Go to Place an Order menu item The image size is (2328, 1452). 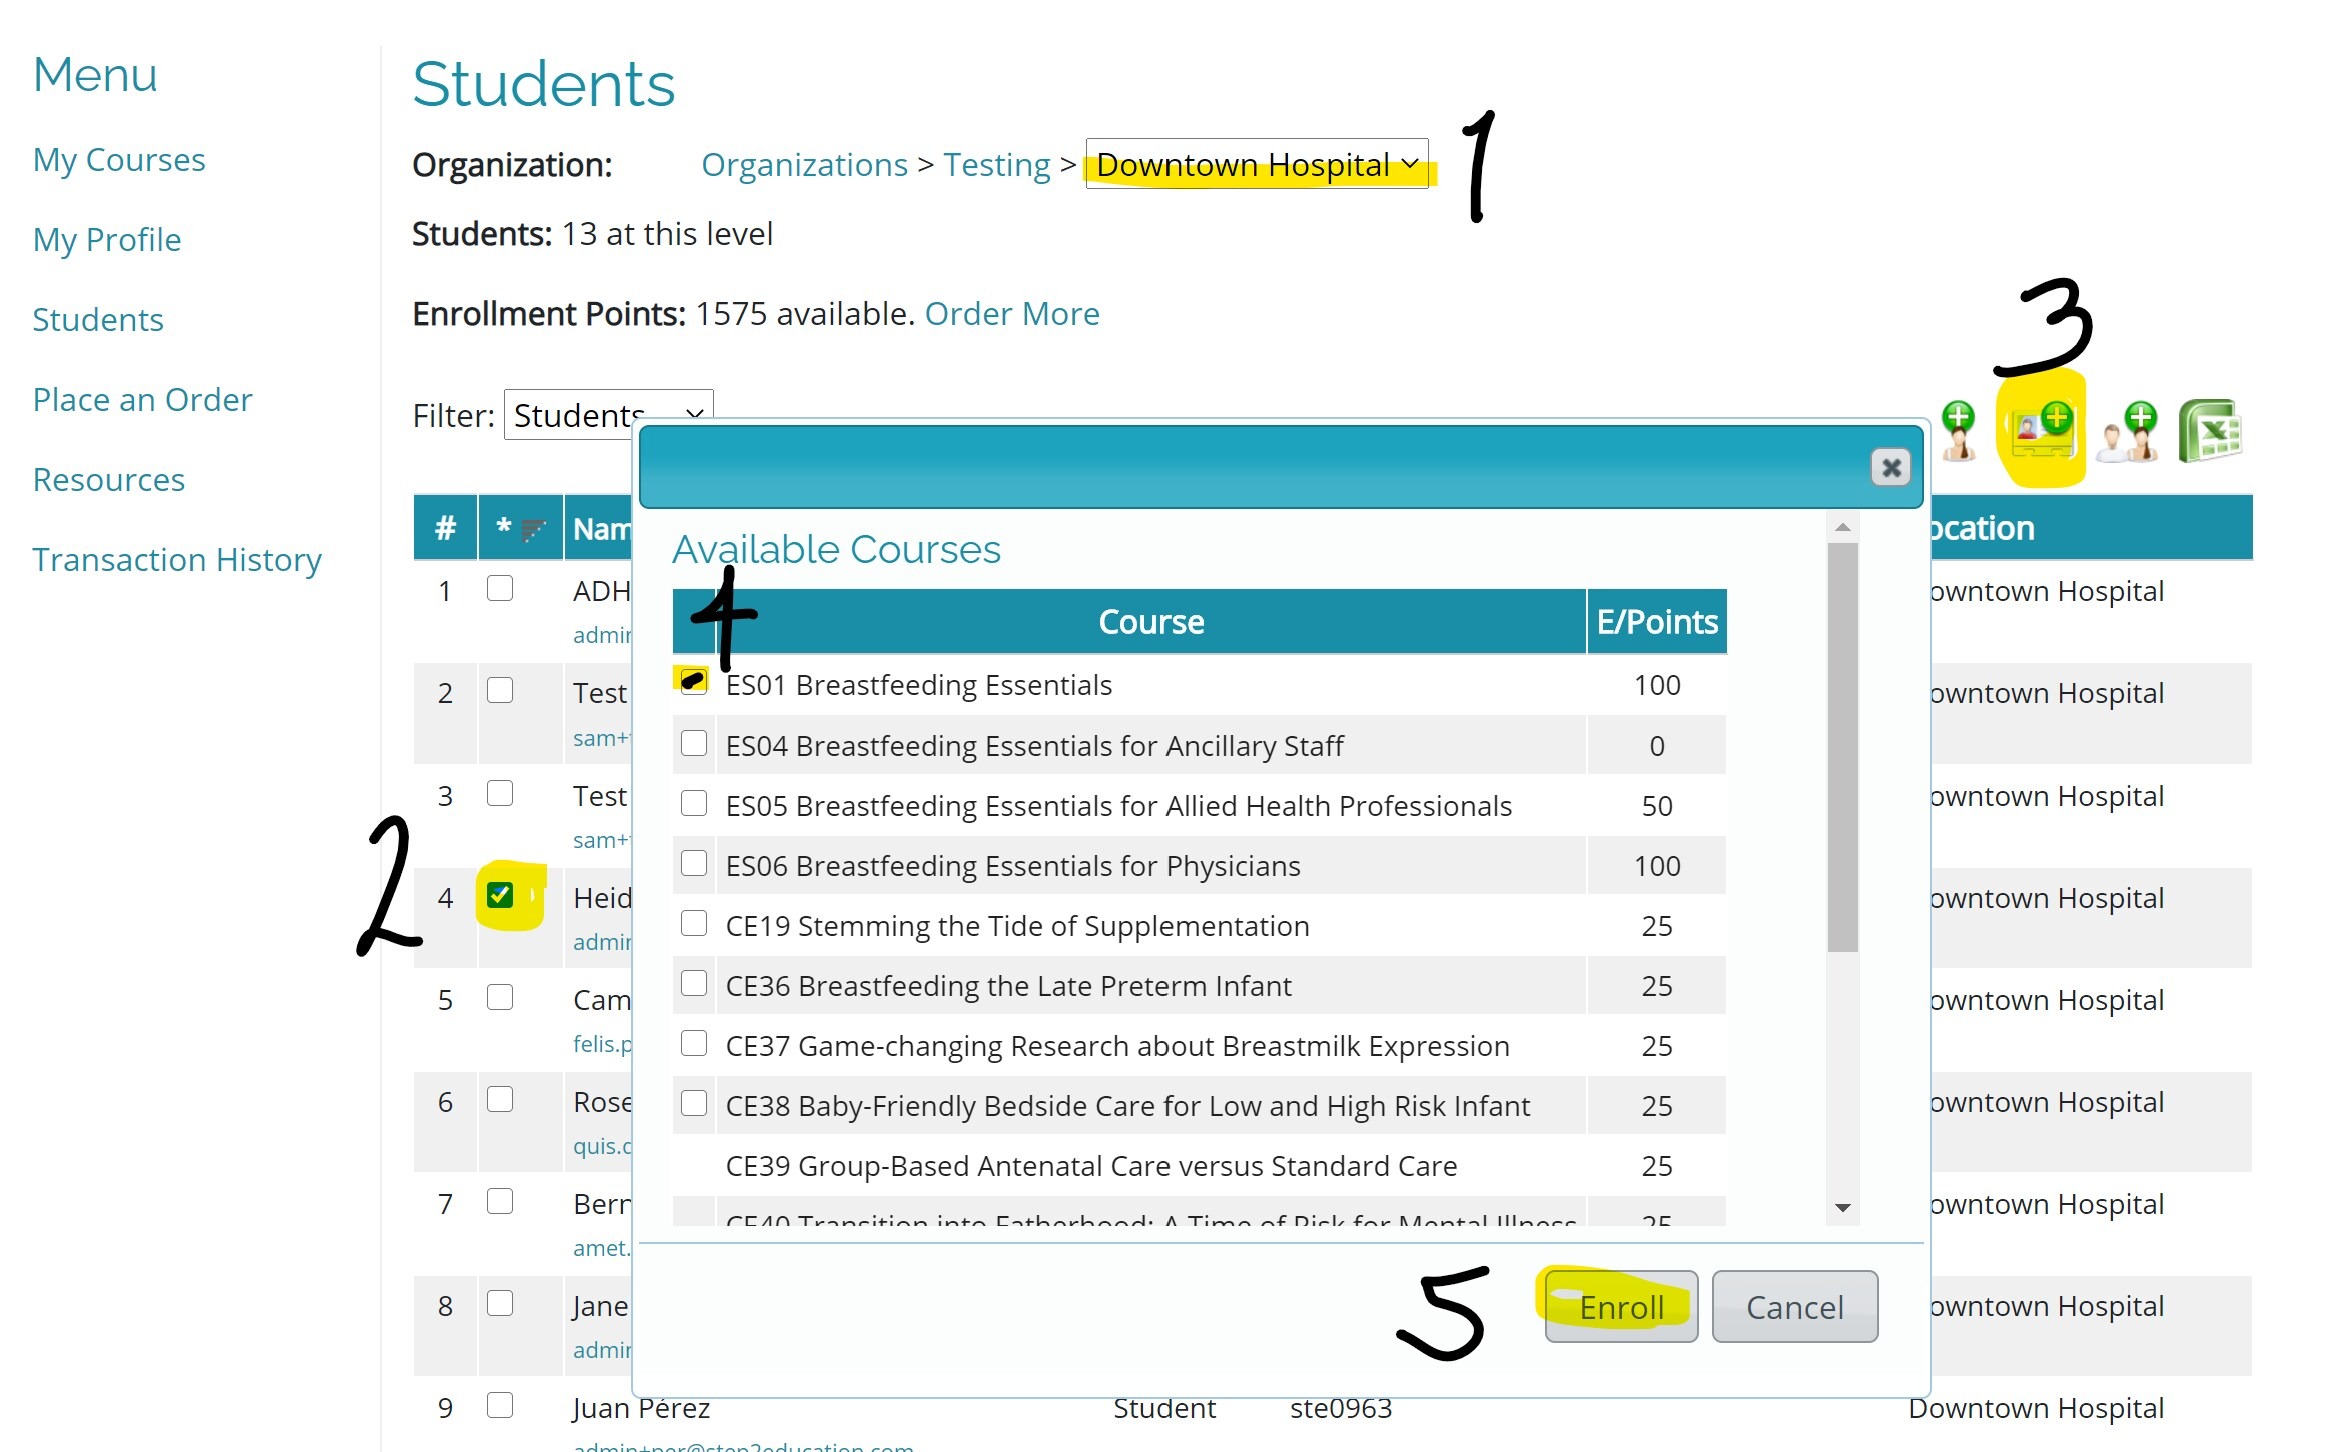(142, 400)
